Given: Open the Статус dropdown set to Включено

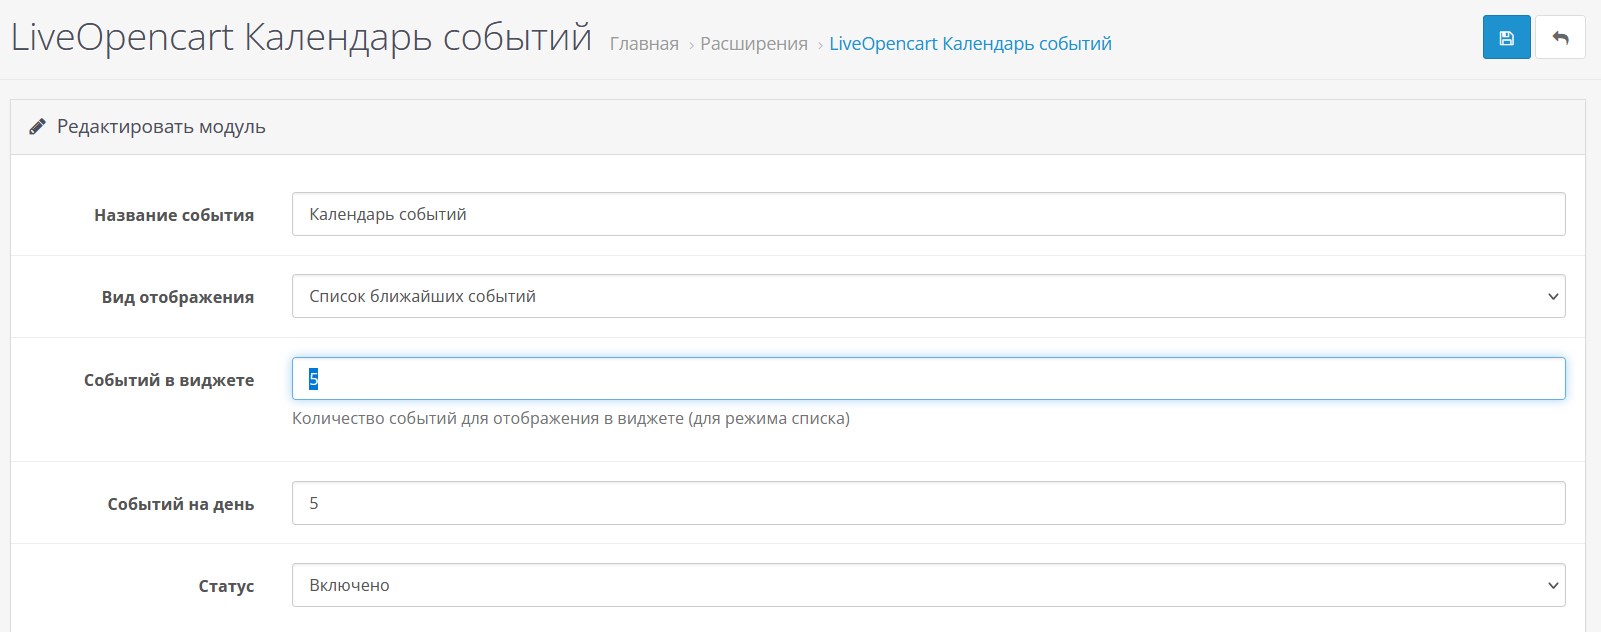Looking at the screenshot, I should tap(927, 586).
